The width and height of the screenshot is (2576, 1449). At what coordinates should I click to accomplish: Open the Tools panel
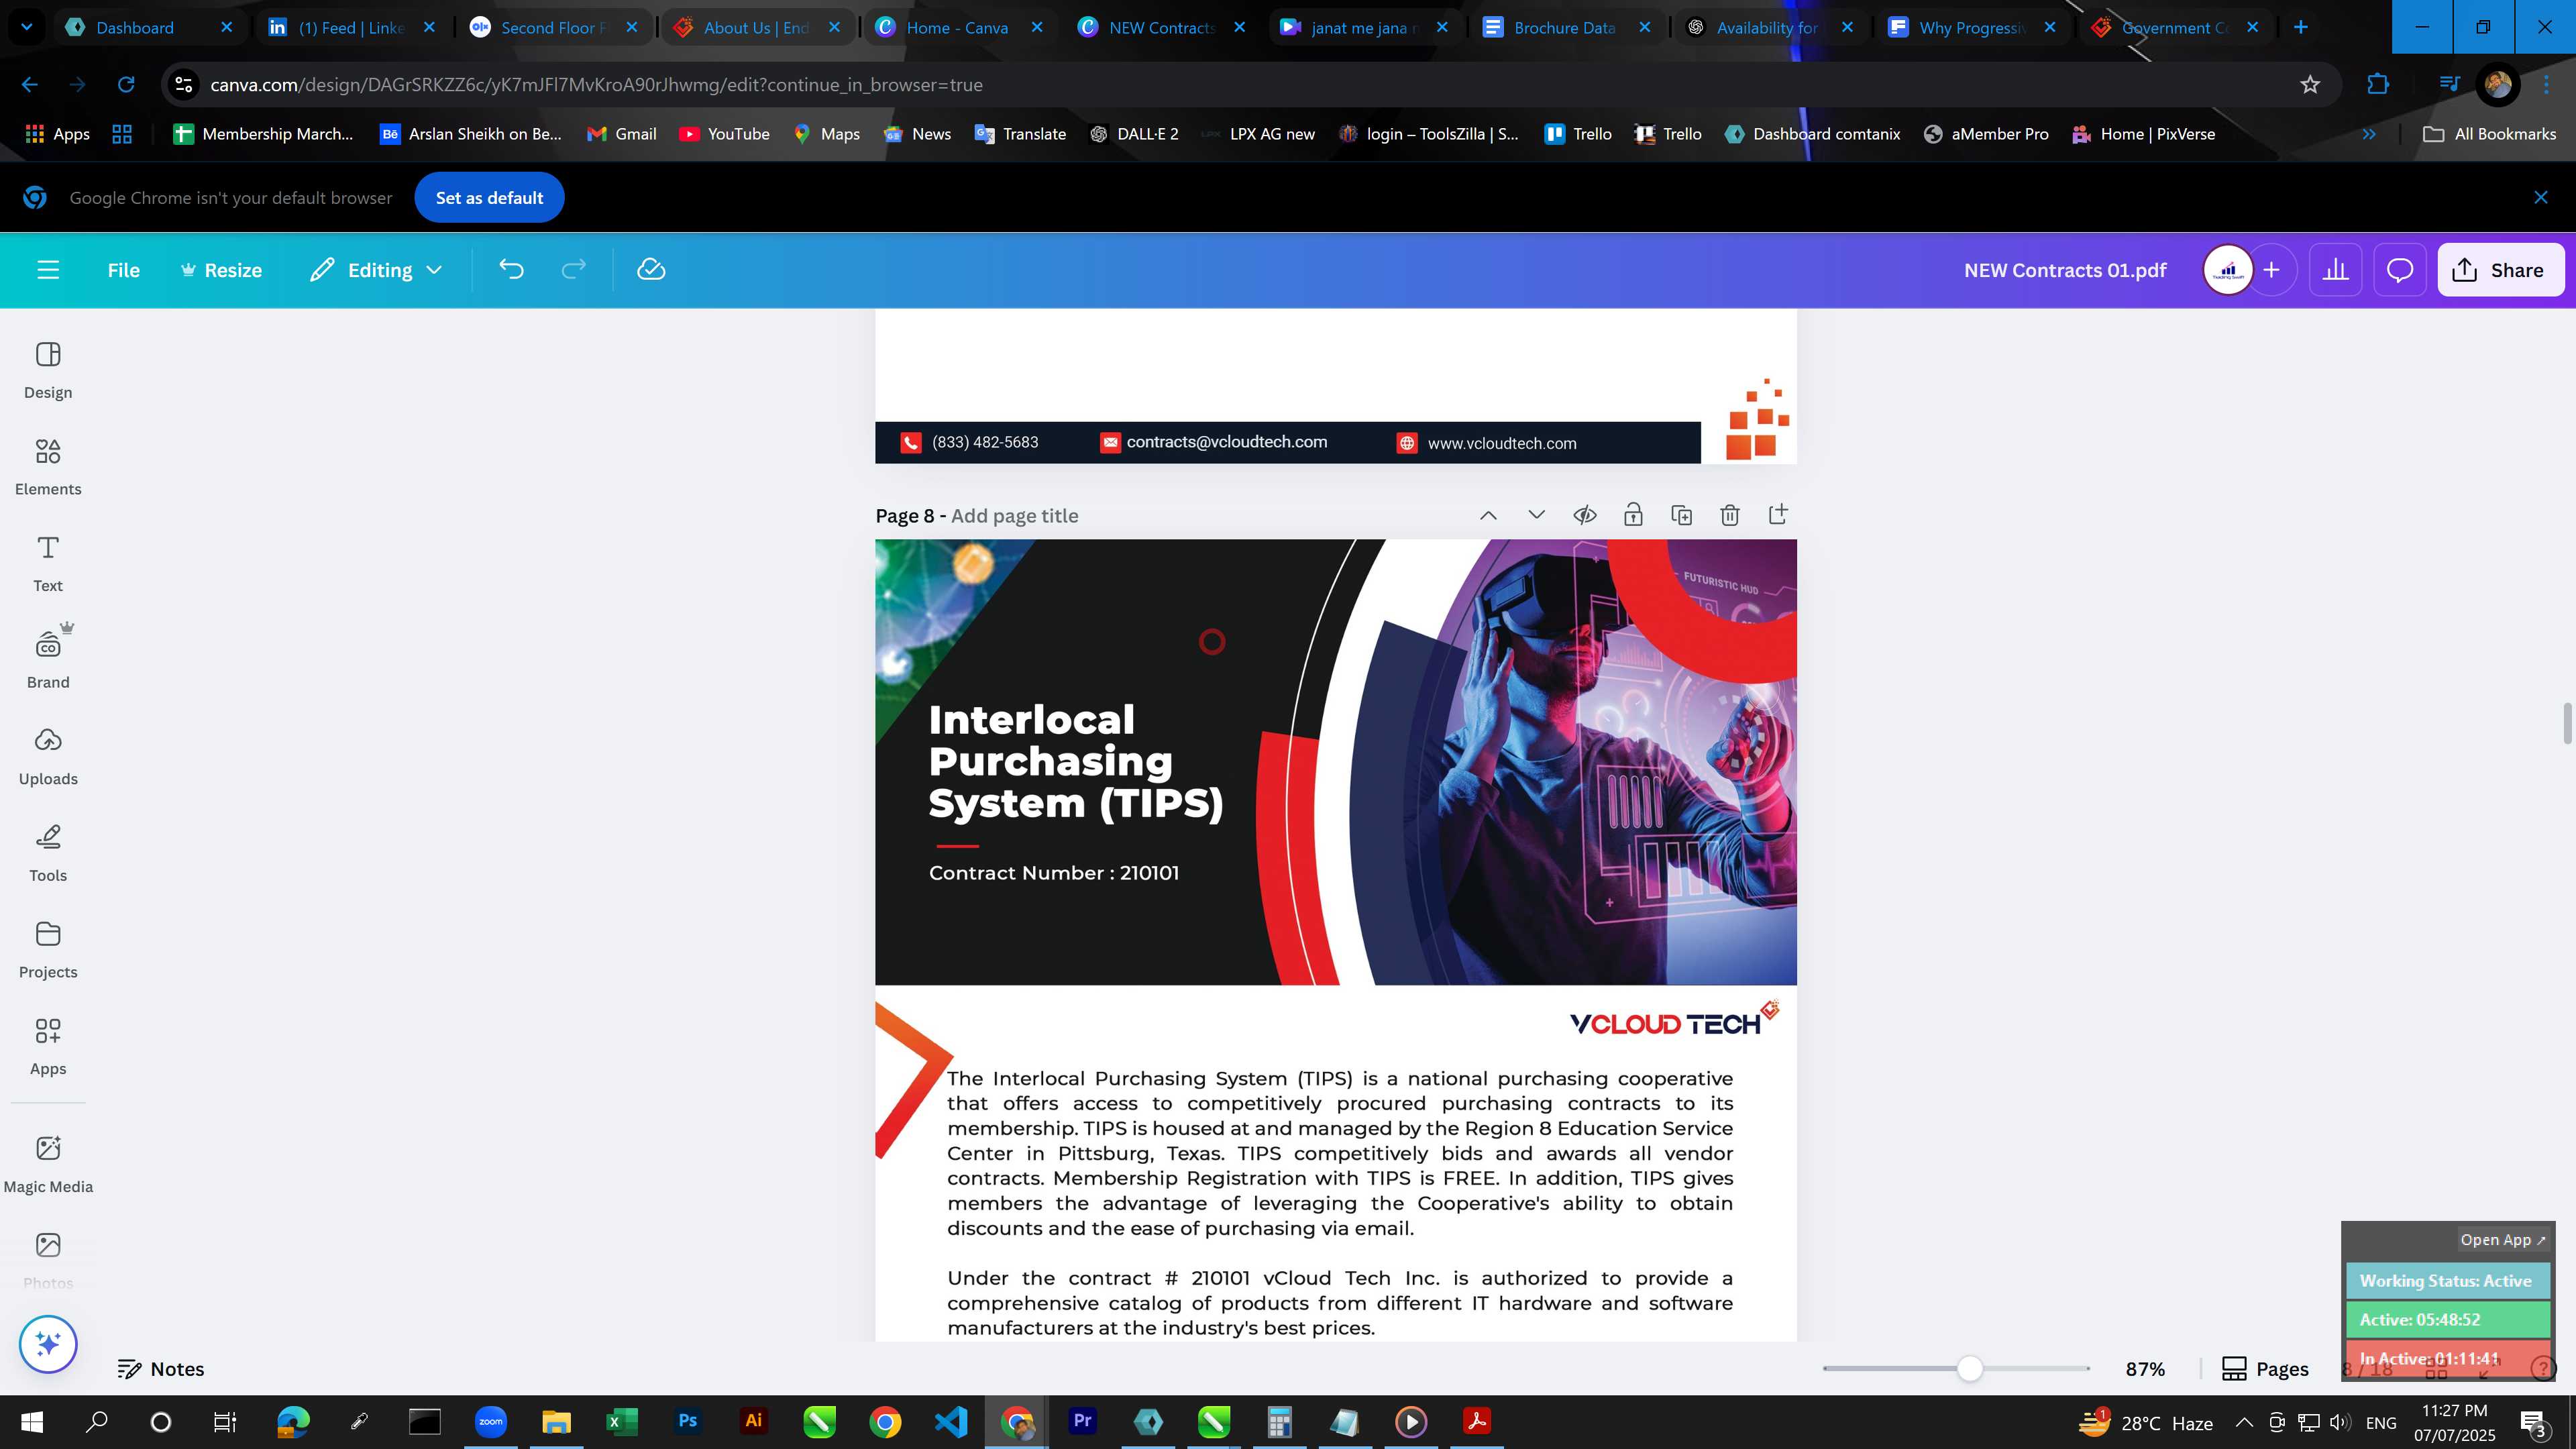coord(48,854)
